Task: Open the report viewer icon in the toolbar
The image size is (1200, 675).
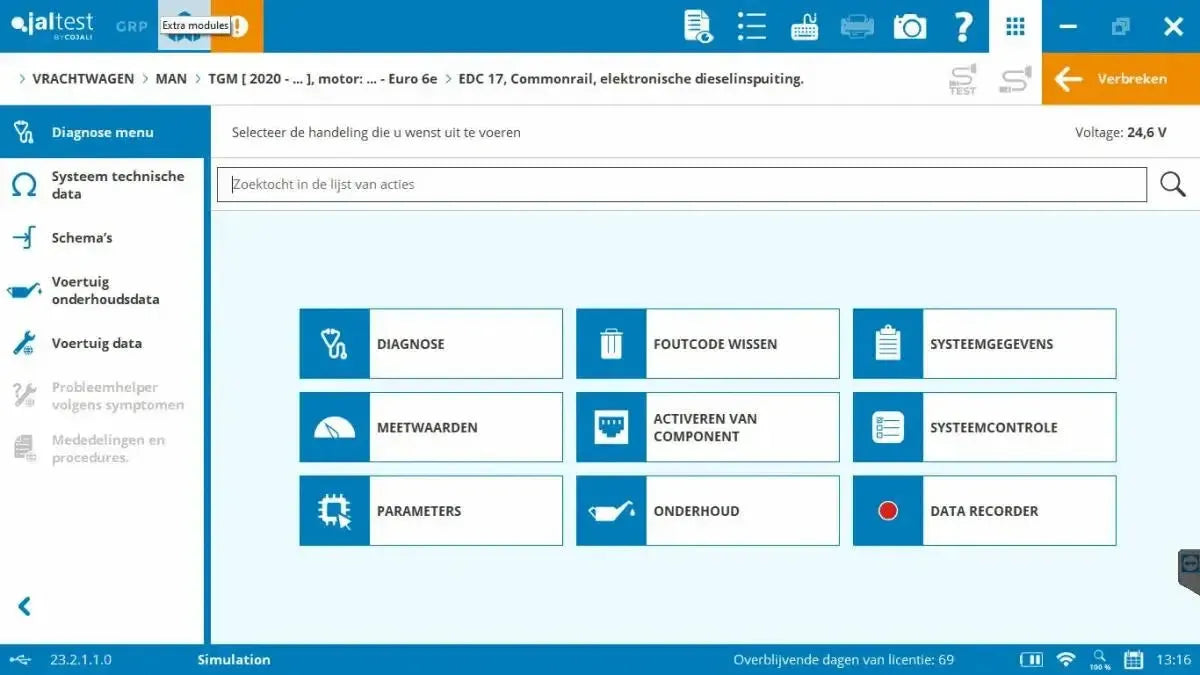Action: 698,26
